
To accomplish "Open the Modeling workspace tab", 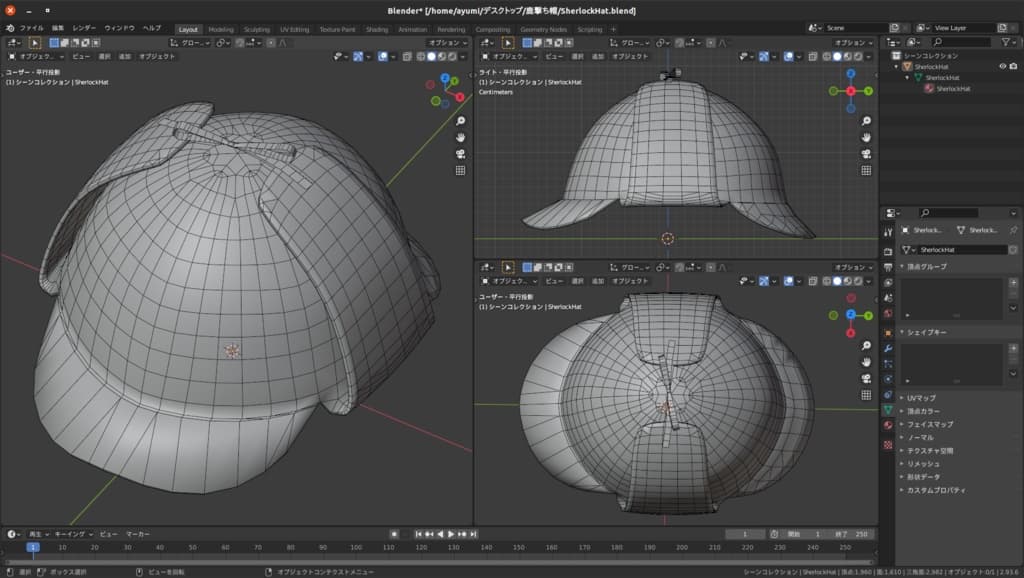I will 221,29.
